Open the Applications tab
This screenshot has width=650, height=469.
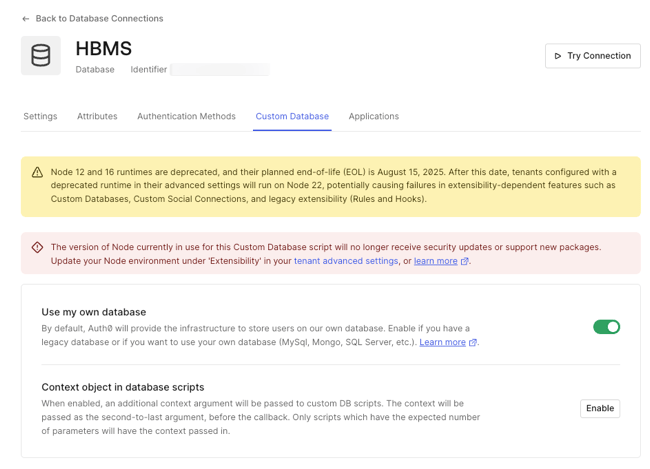tap(374, 116)
